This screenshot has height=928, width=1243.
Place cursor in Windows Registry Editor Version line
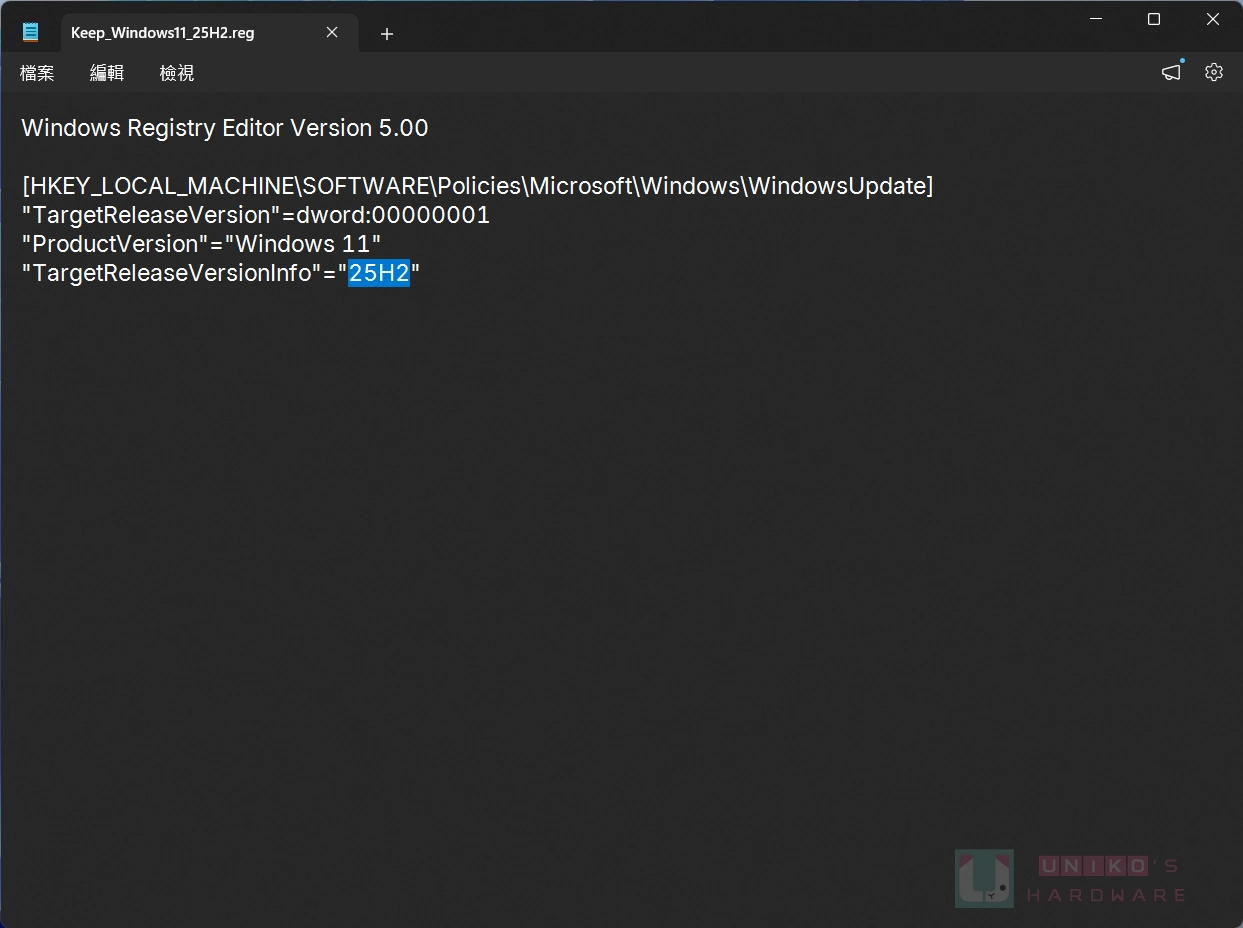[x=225, y=128]
